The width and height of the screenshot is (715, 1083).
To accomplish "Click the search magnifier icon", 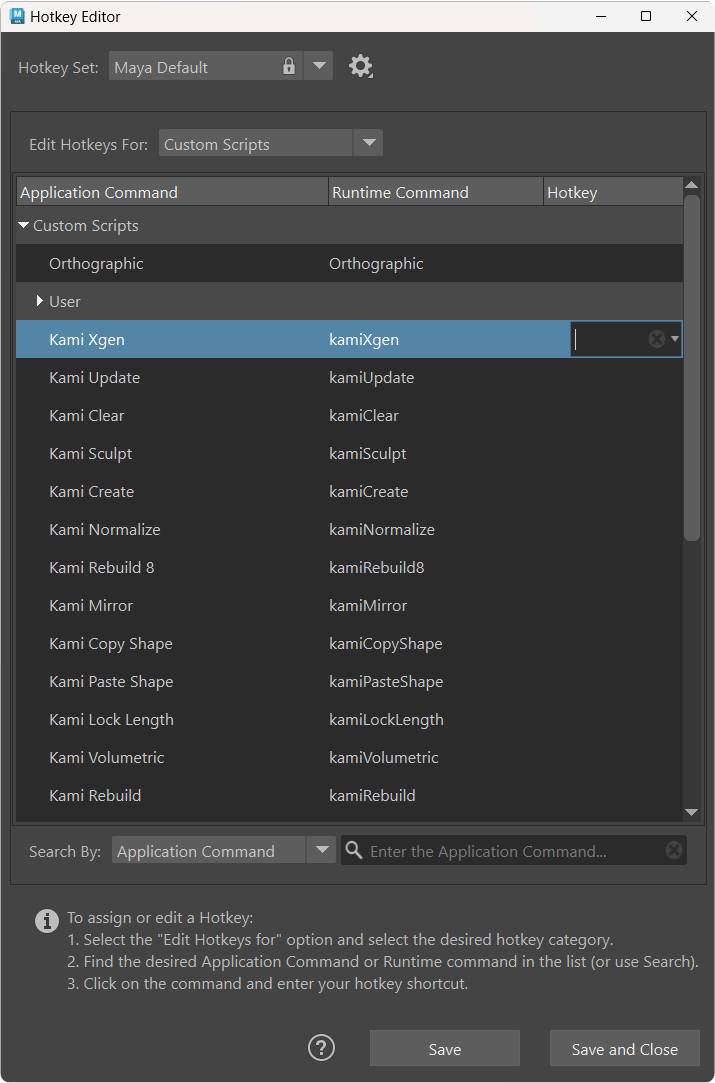I will coord(354,850).
